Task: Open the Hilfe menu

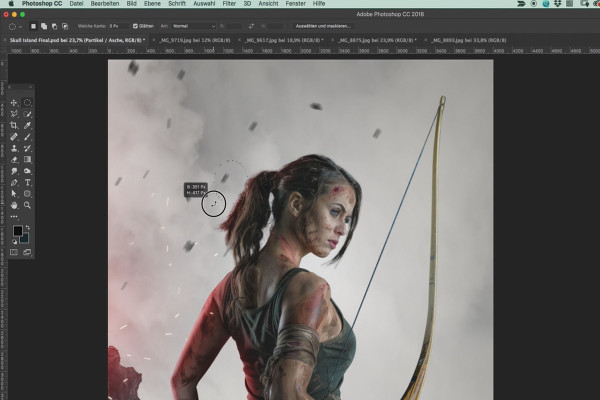Action: point(319,3)
